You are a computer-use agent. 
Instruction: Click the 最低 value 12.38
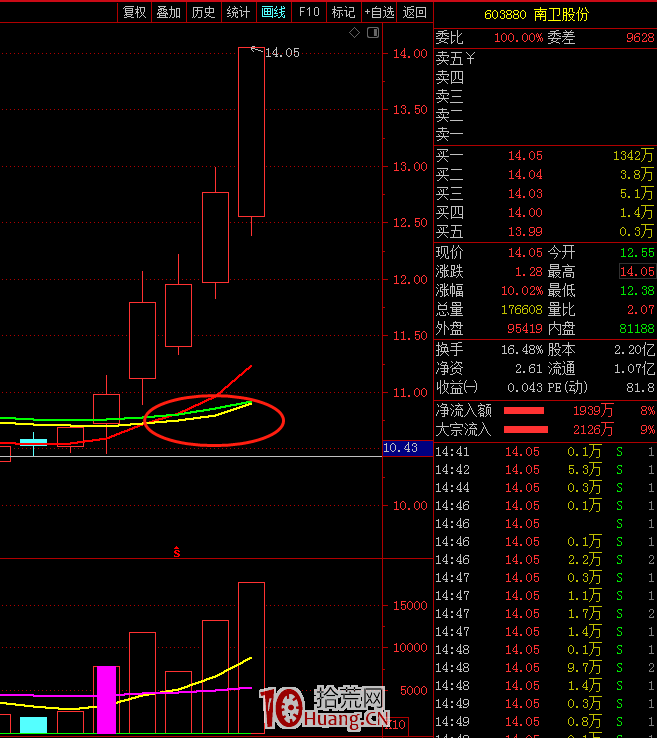(x=637, y=291)
